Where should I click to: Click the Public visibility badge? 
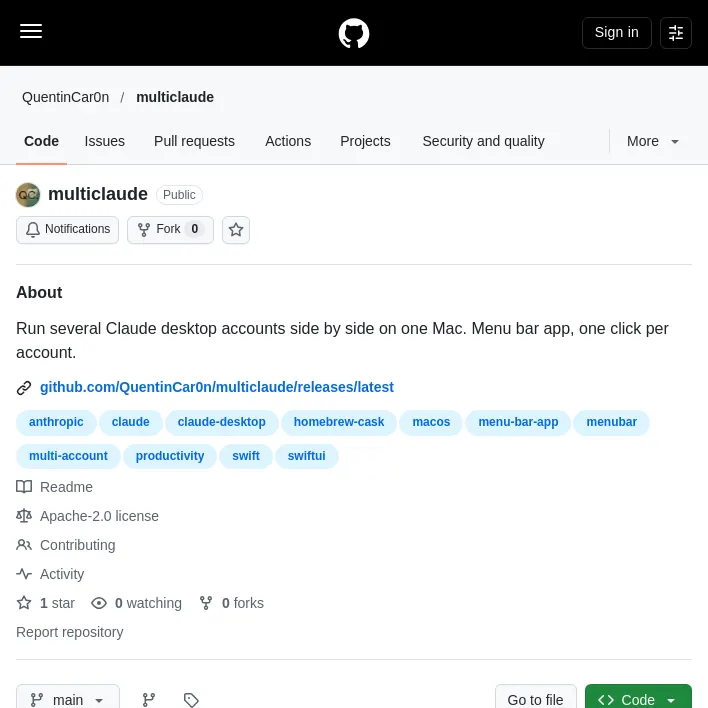pyautogui.click(x=179, y=195)
